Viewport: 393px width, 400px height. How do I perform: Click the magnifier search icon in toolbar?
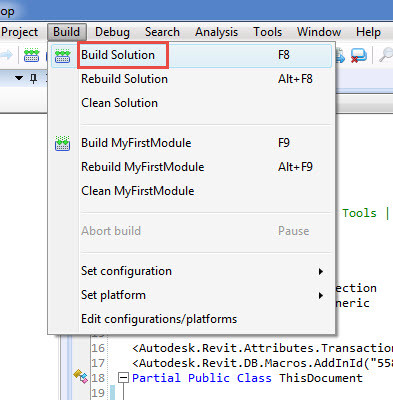(386, 55)
